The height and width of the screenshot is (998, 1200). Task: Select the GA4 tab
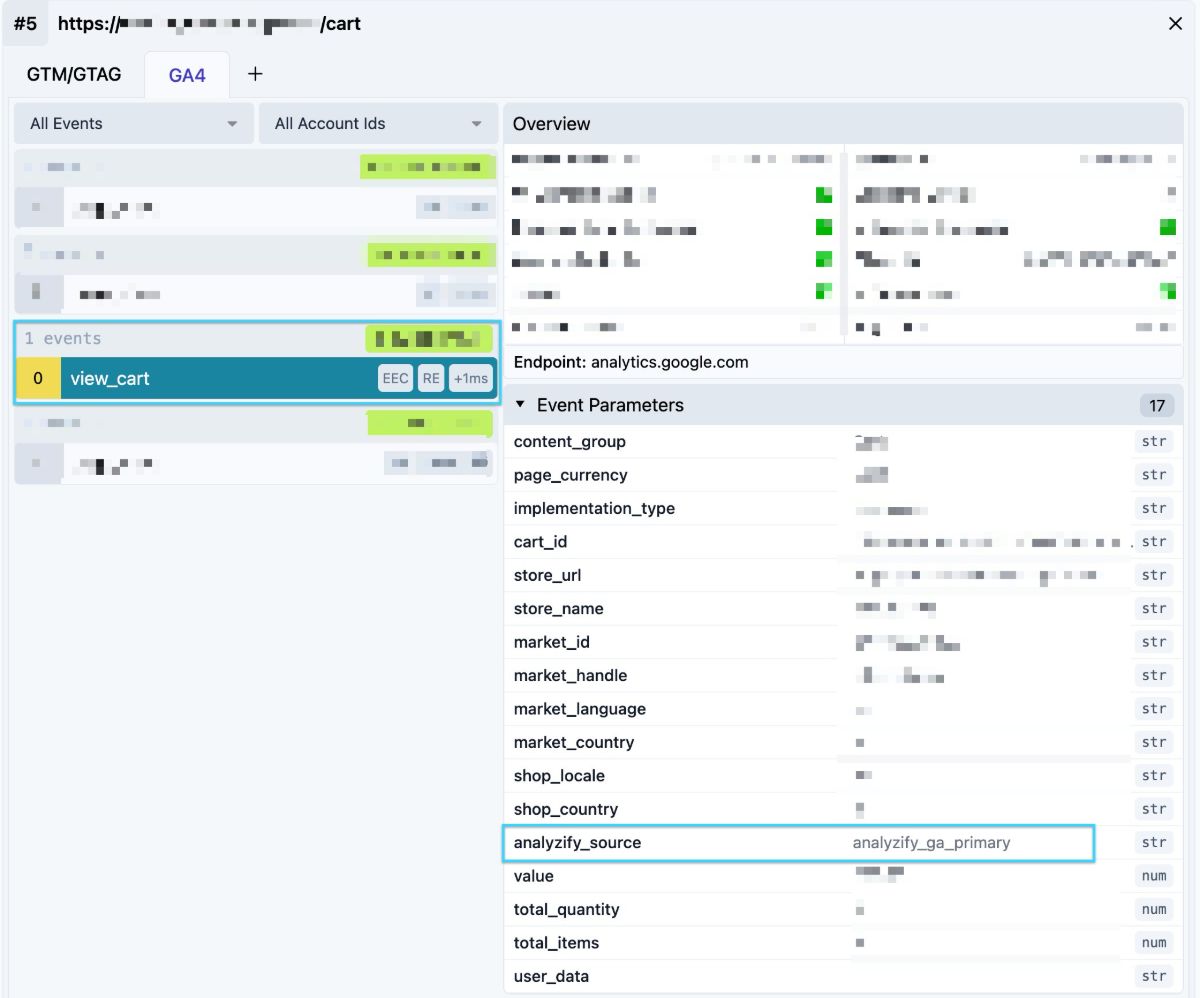(x=187, y=75)
